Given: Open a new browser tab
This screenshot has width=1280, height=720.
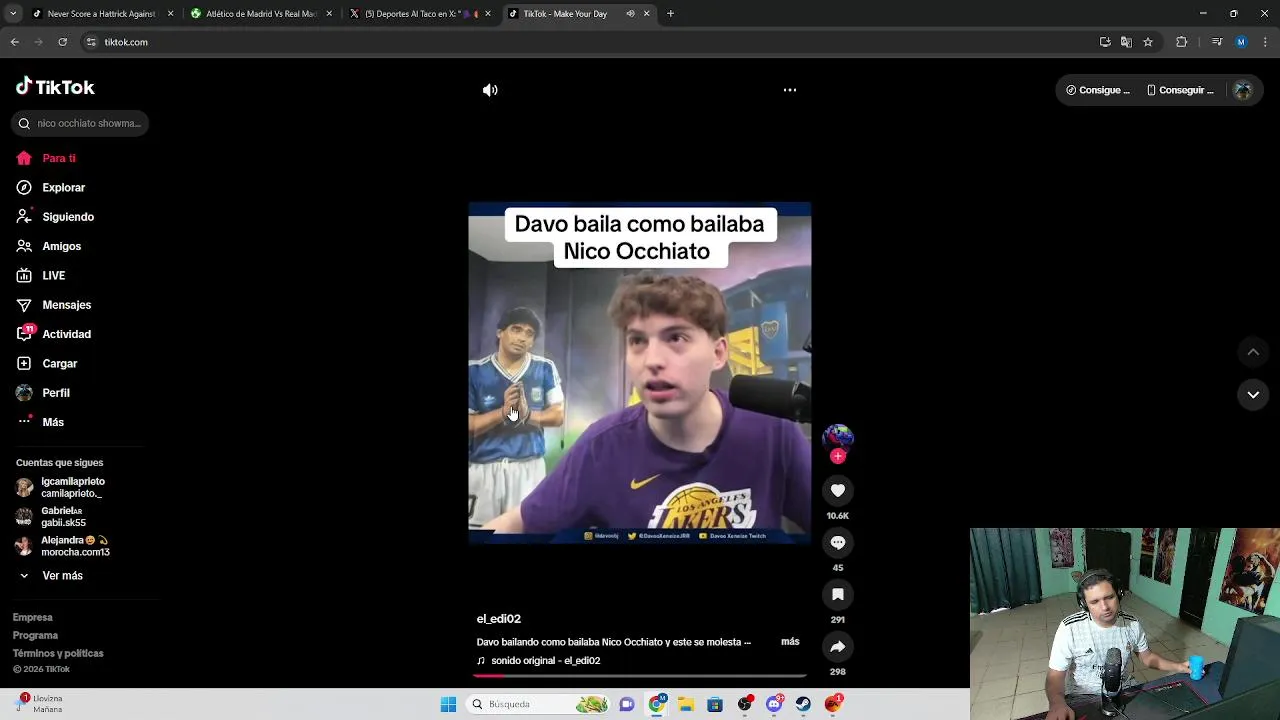Looking at the screenshot, I should click(670, 14).
